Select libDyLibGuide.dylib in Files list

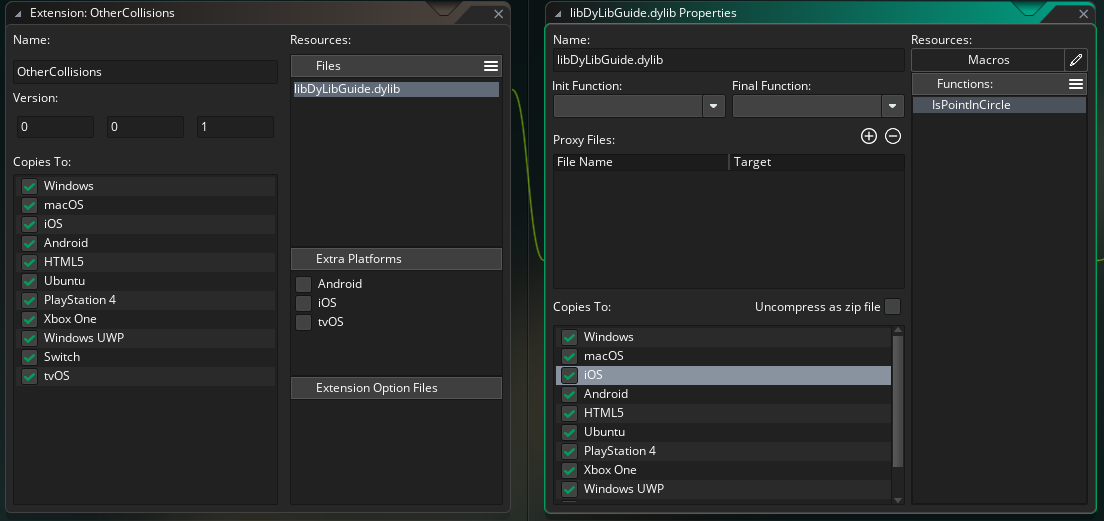(396, 89)
